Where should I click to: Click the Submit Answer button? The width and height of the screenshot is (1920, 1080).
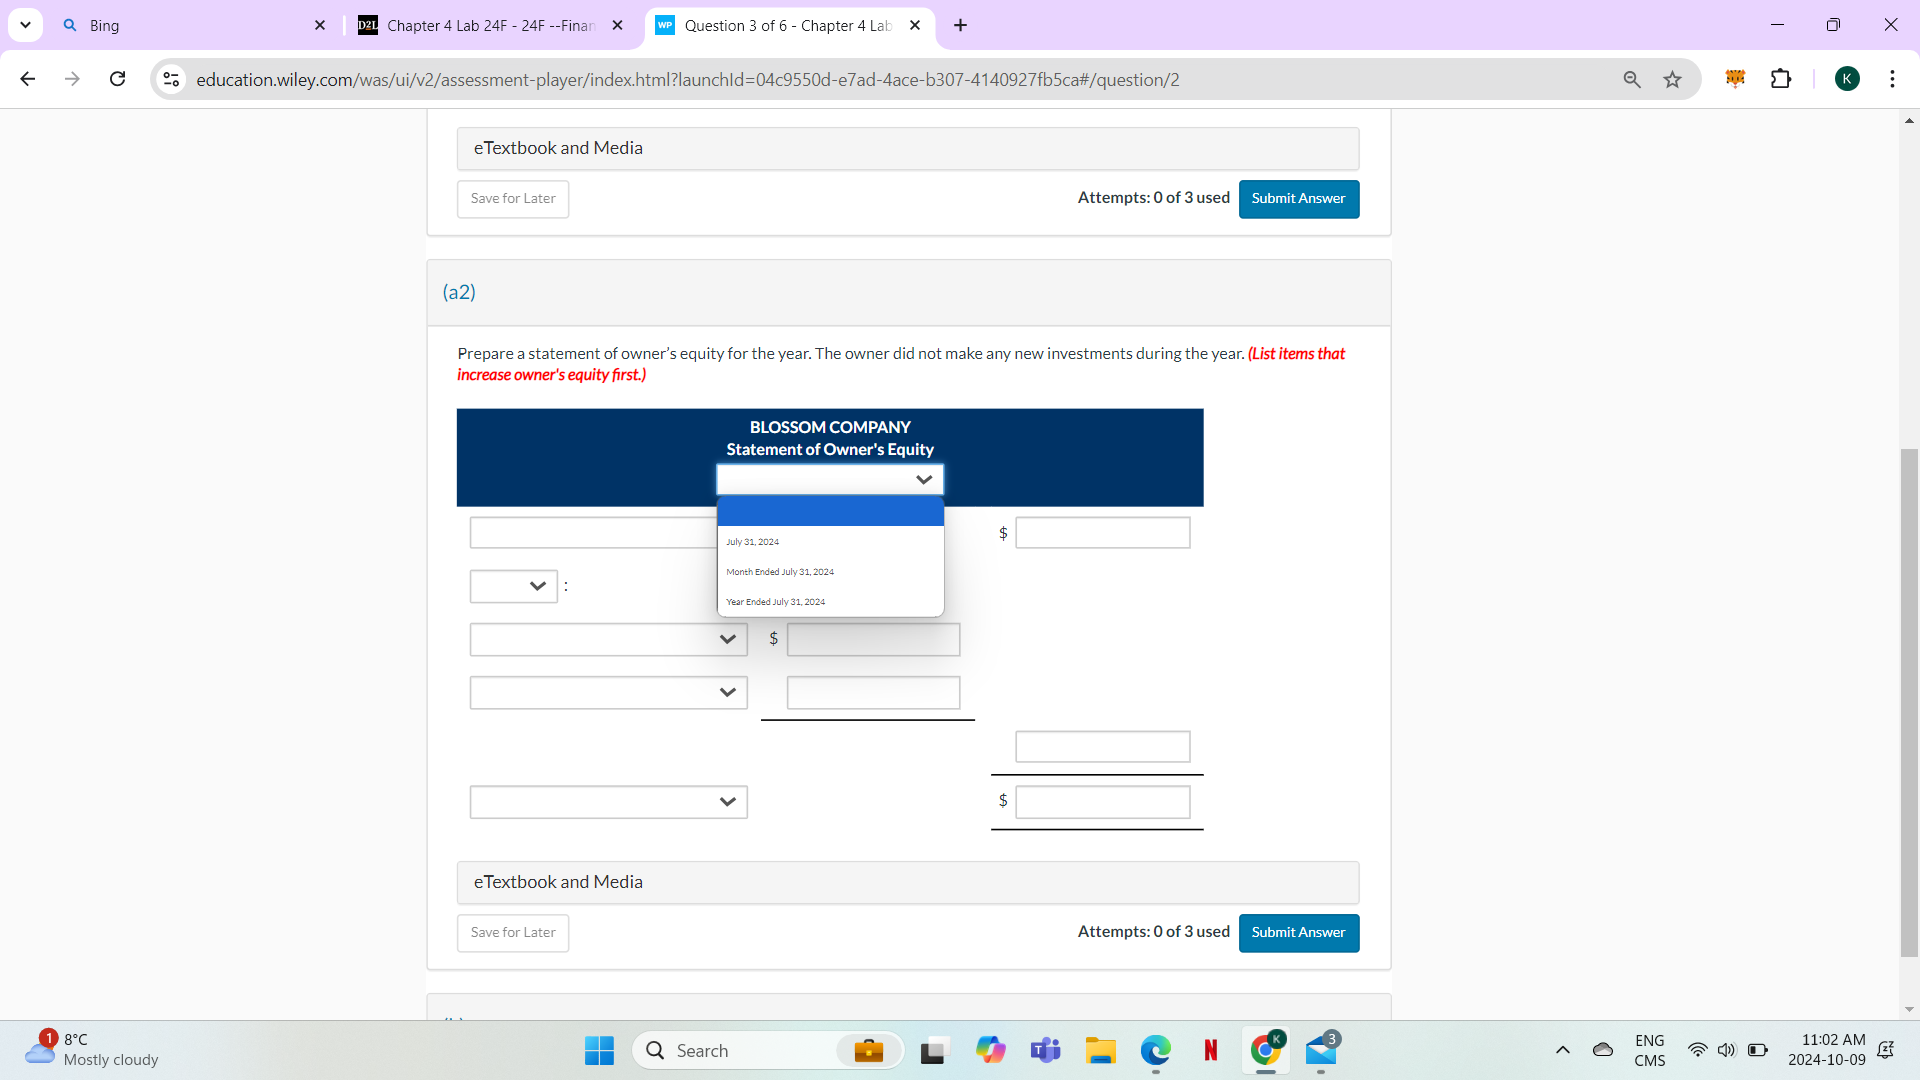1298,933
